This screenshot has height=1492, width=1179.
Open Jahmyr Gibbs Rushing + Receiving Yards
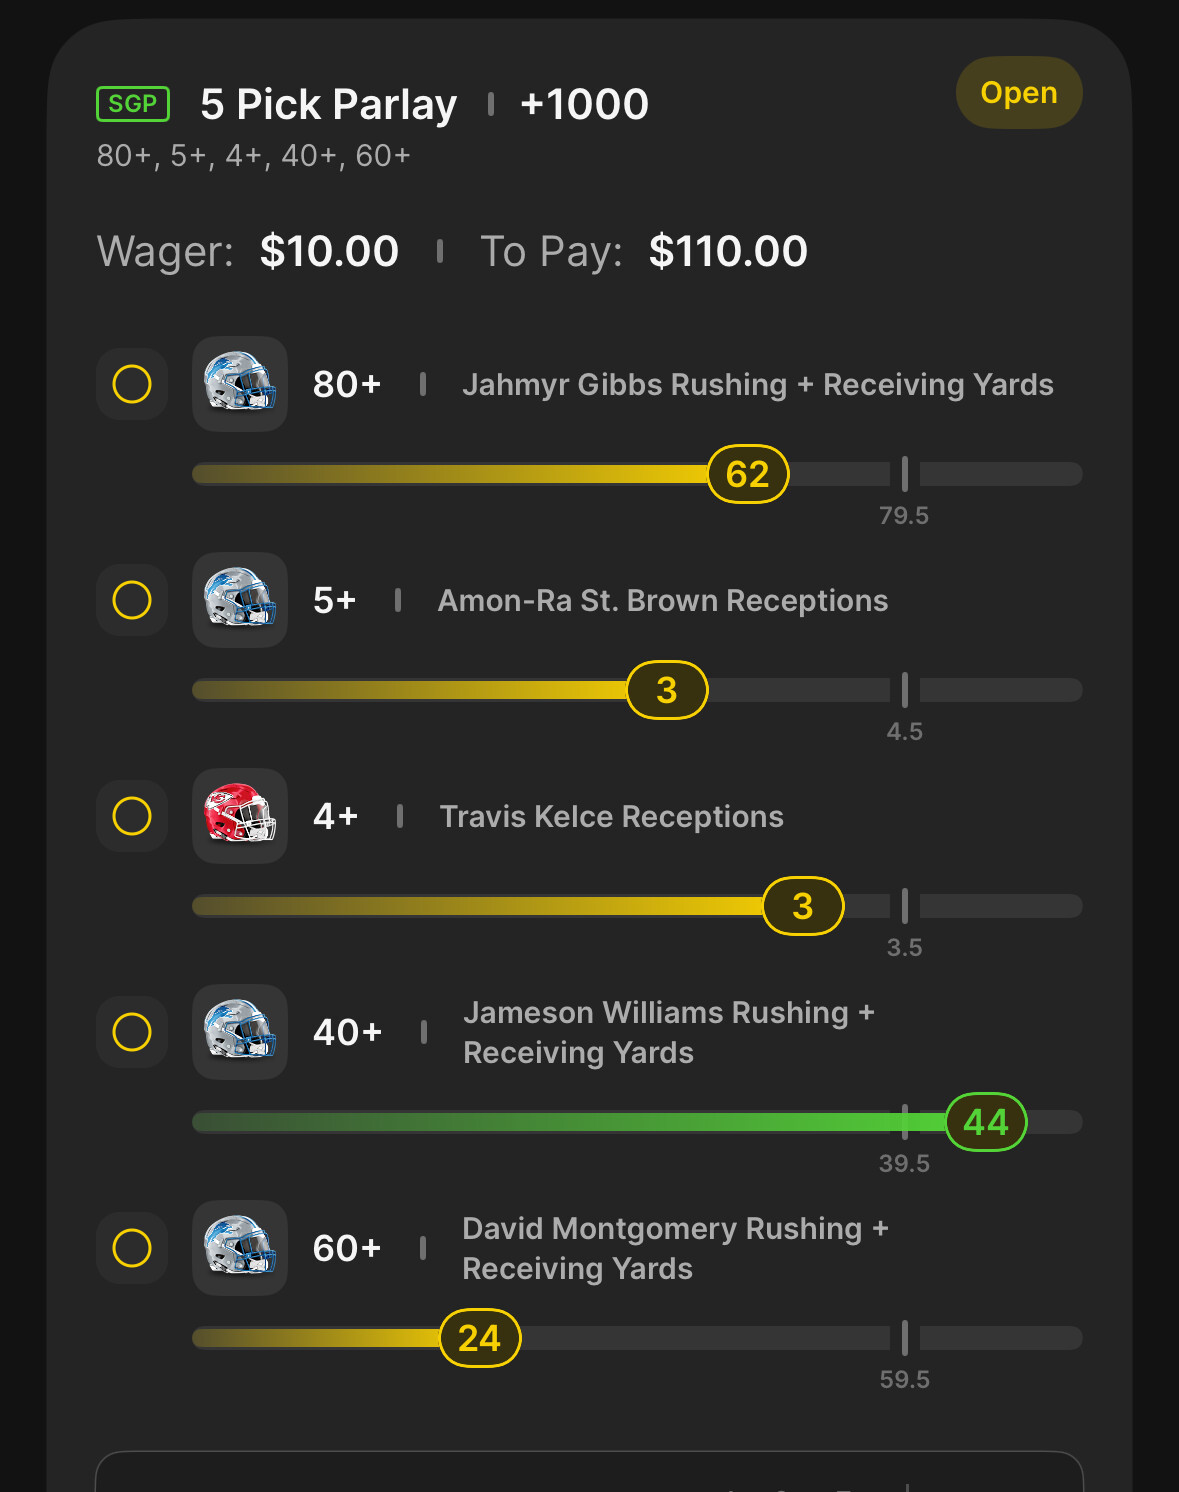tap(757, 385)
